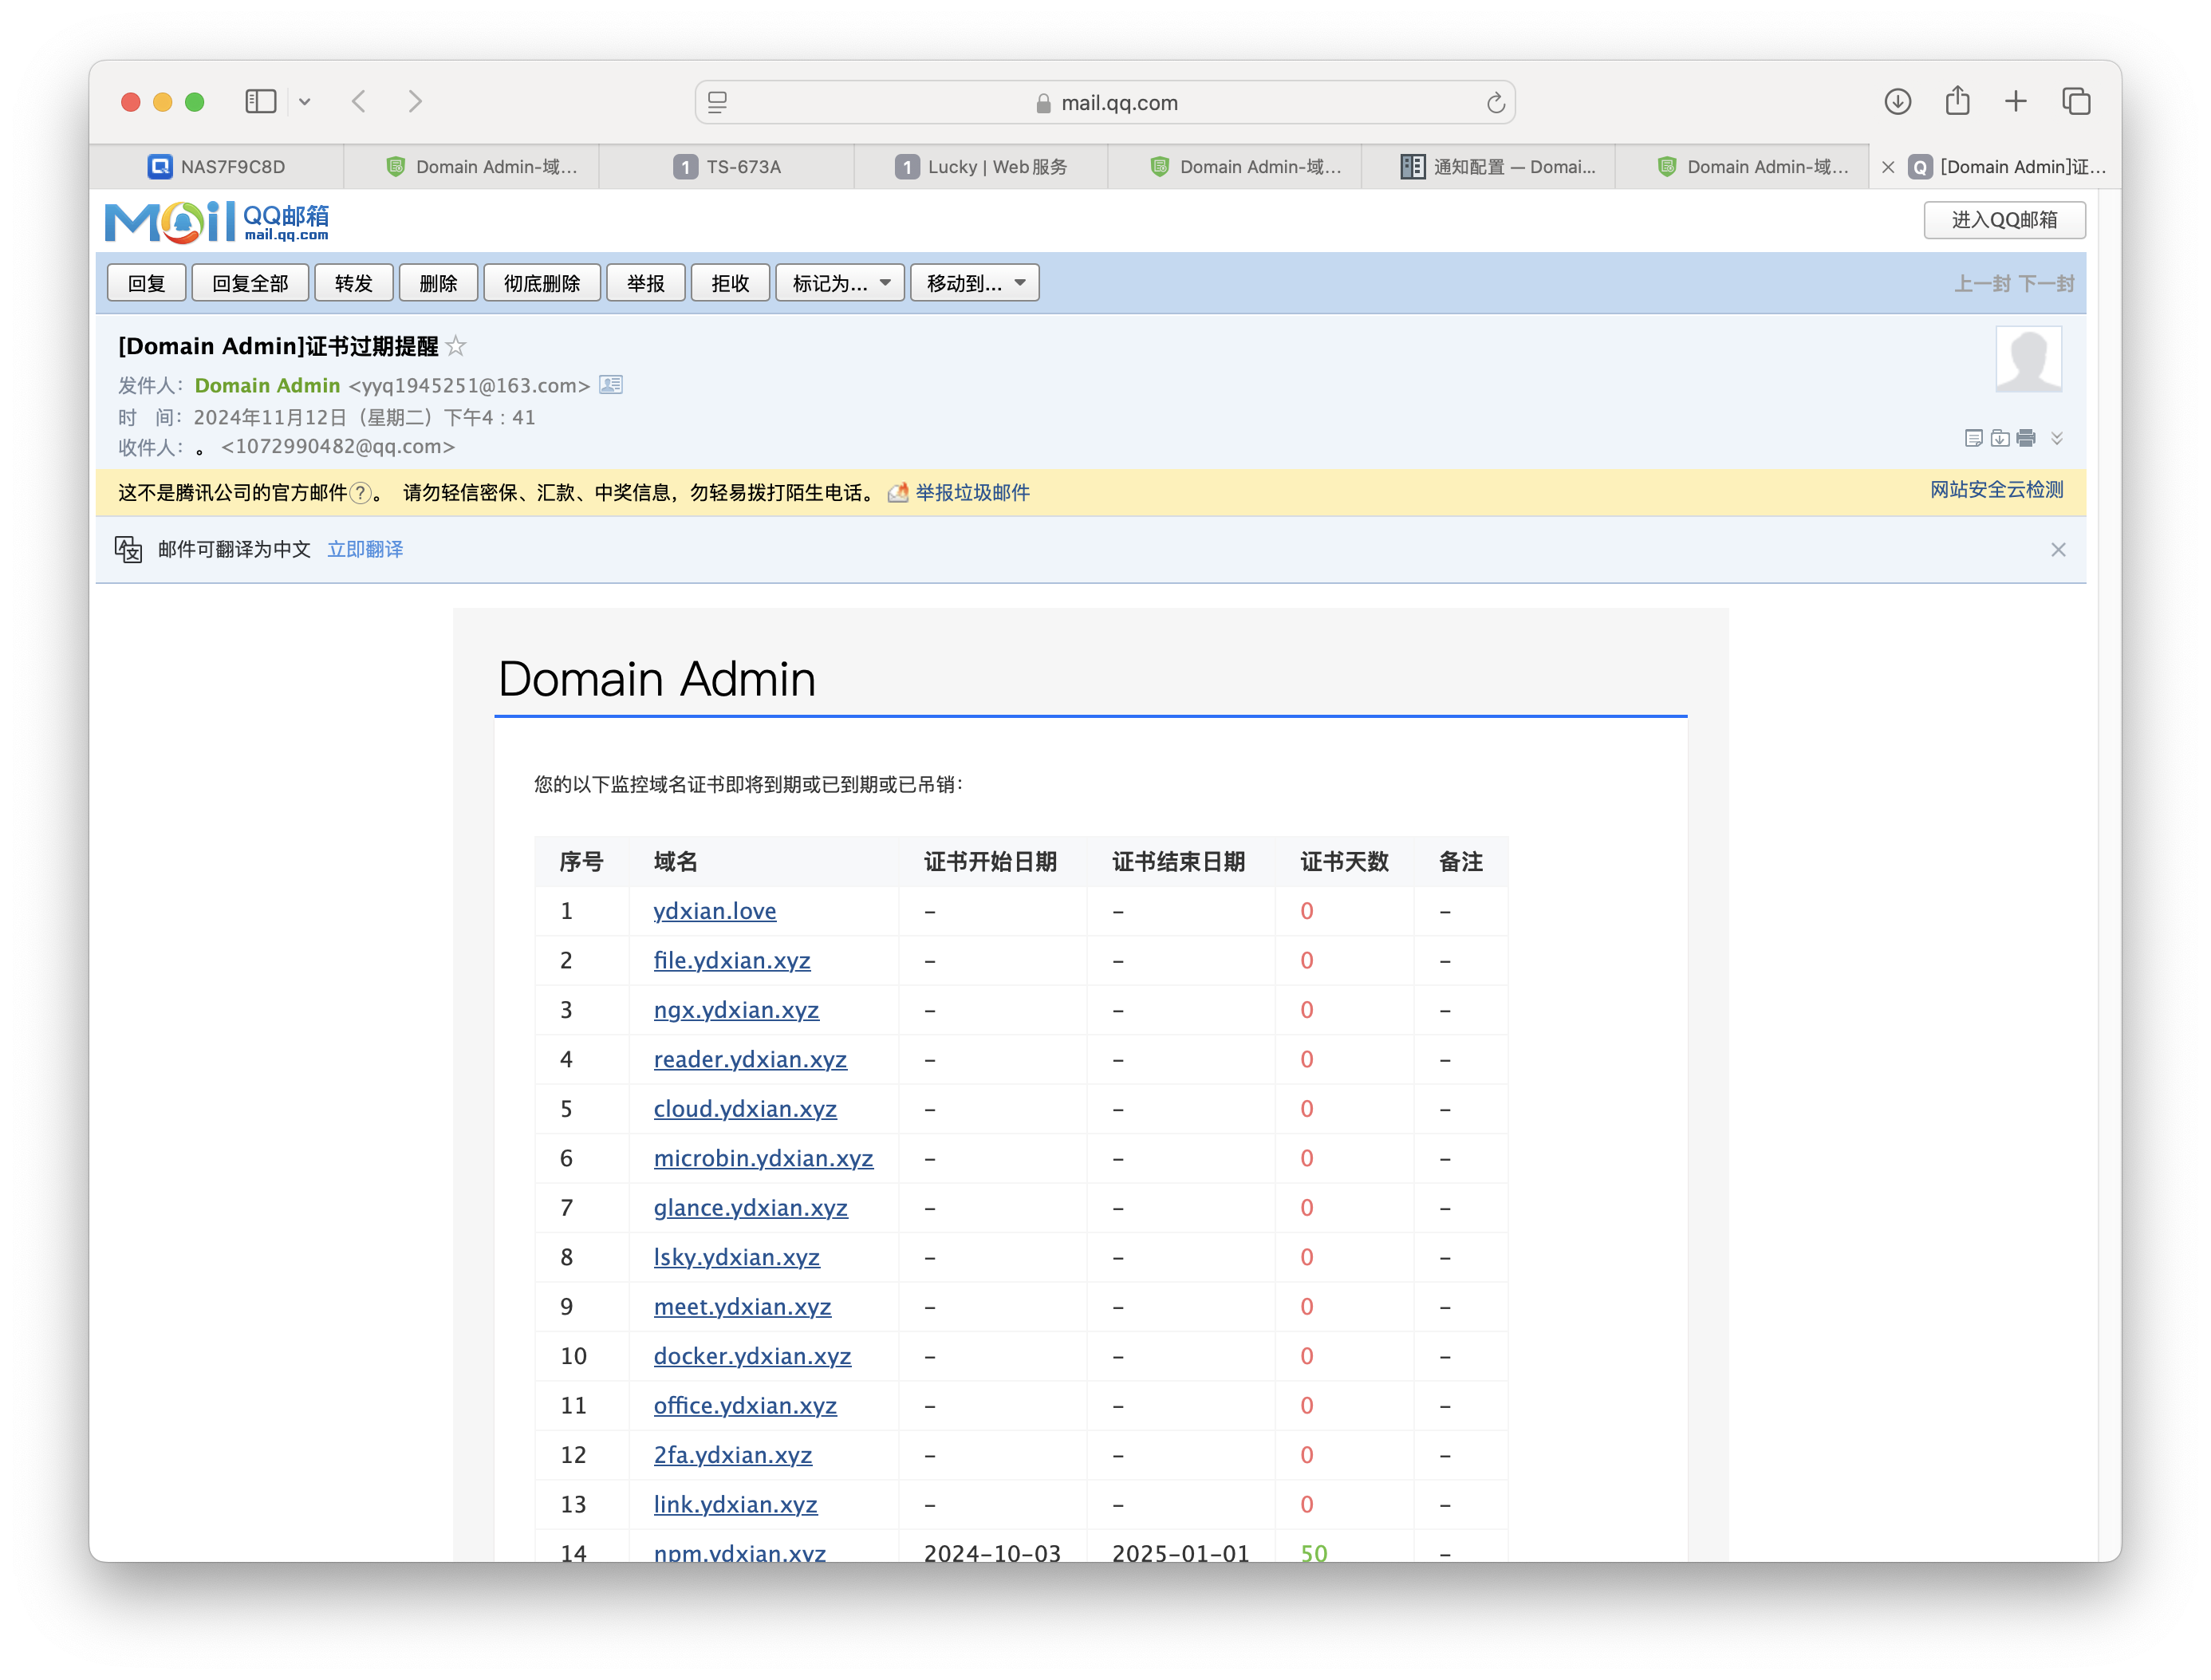Switch to the TS-673A tab
Screen dimensions: 2211x1680
coord(727,167)
